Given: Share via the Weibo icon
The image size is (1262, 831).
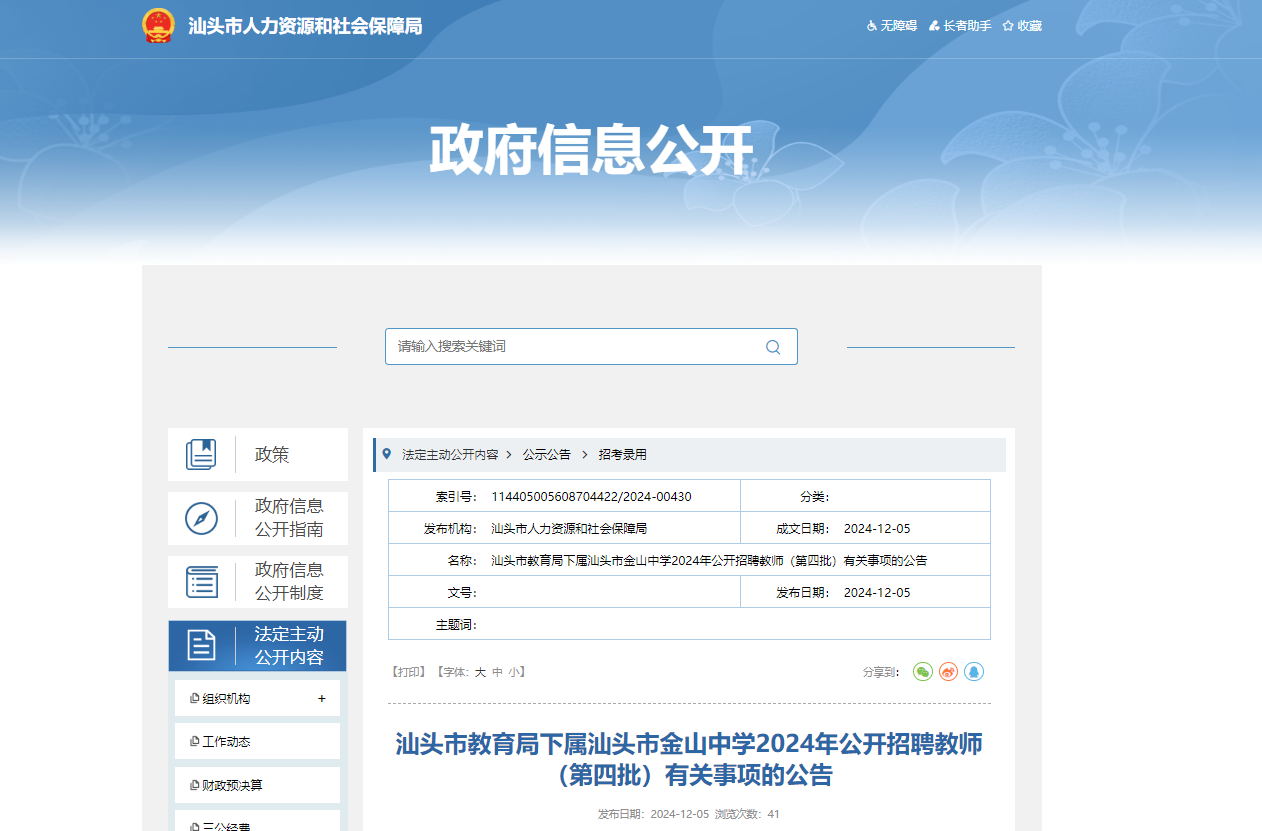Looking at the screenshot, I should pos(948,672).
